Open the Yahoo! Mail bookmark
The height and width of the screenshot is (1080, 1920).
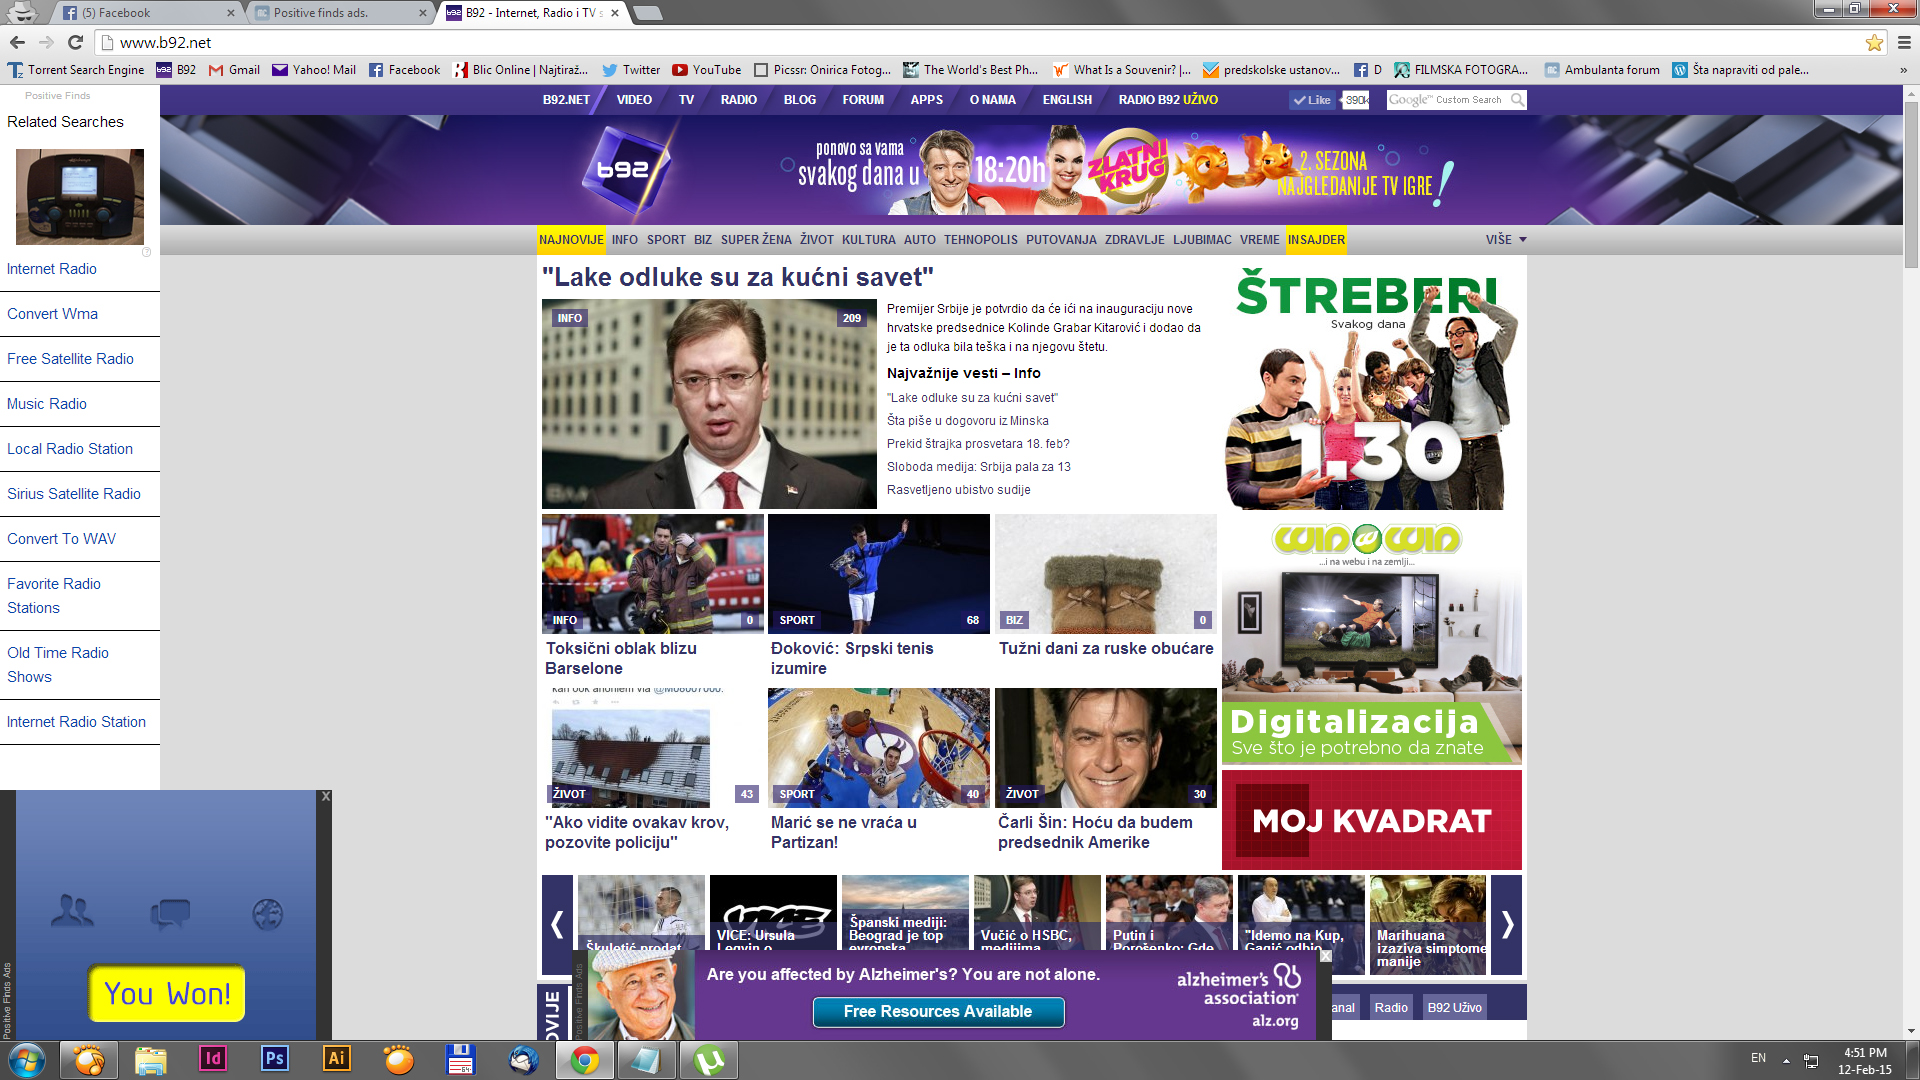314,70
